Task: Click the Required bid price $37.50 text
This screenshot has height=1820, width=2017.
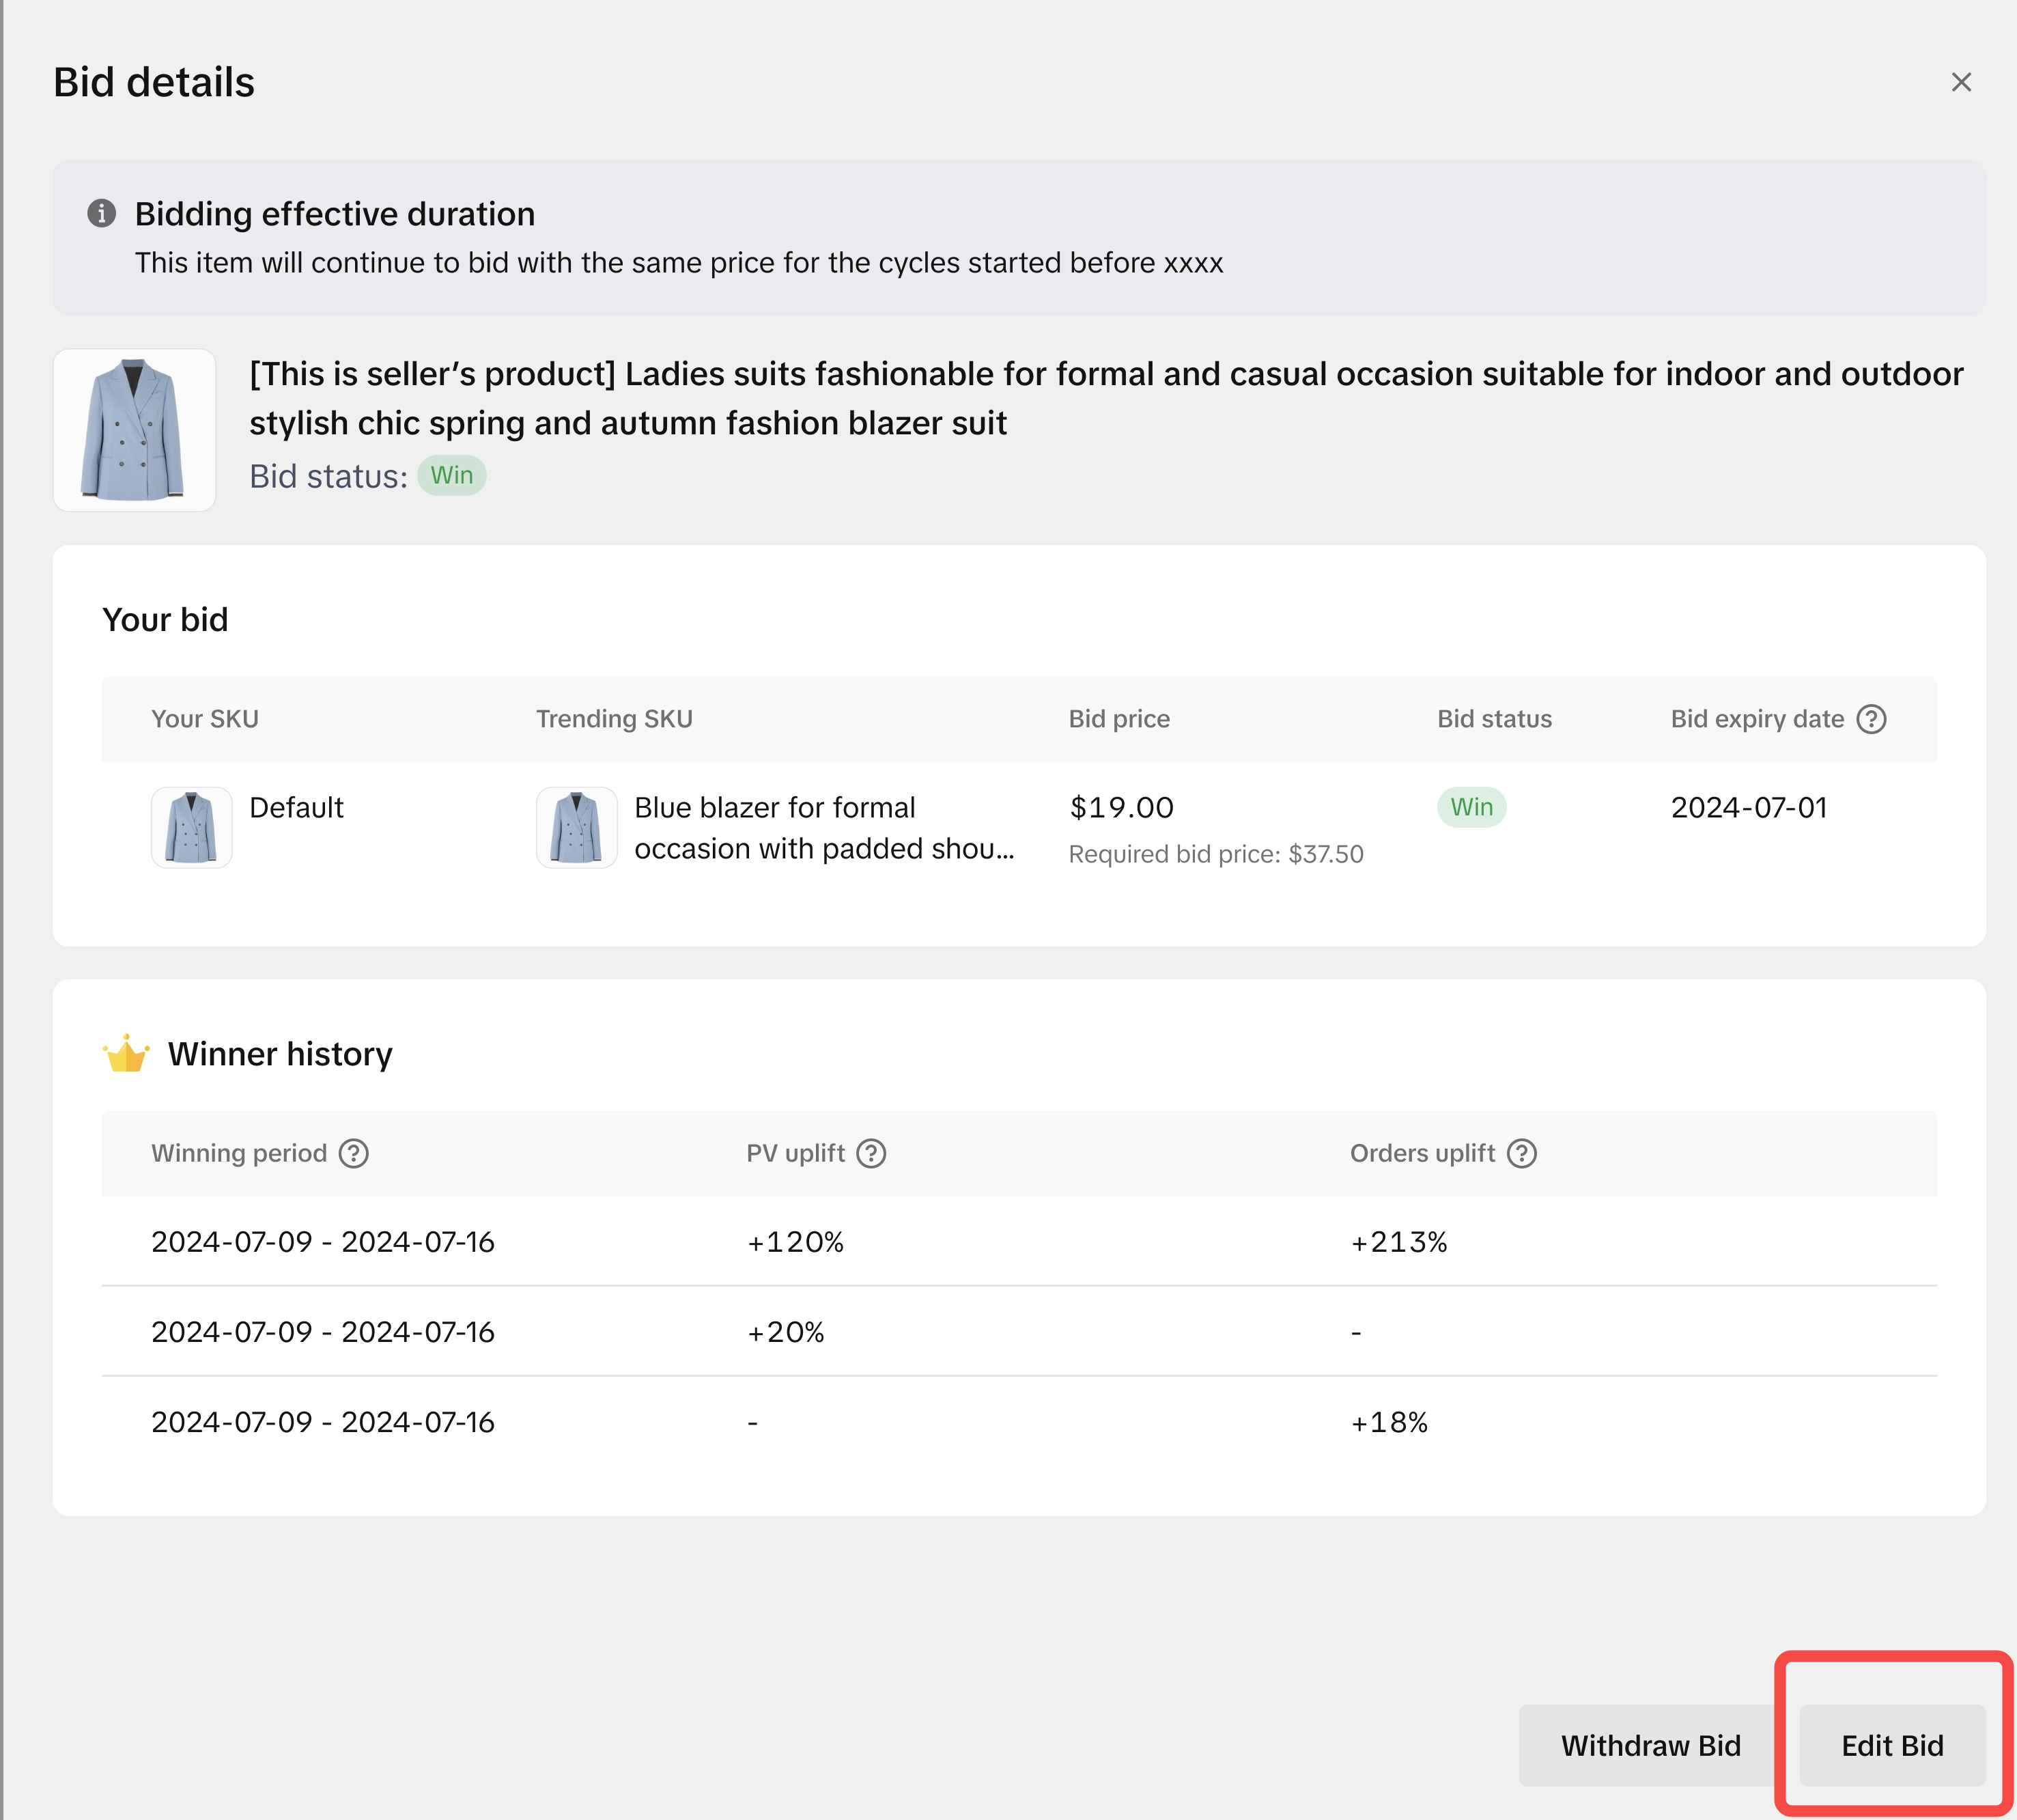Action: pyautogui.click(x=1215, y=854)
